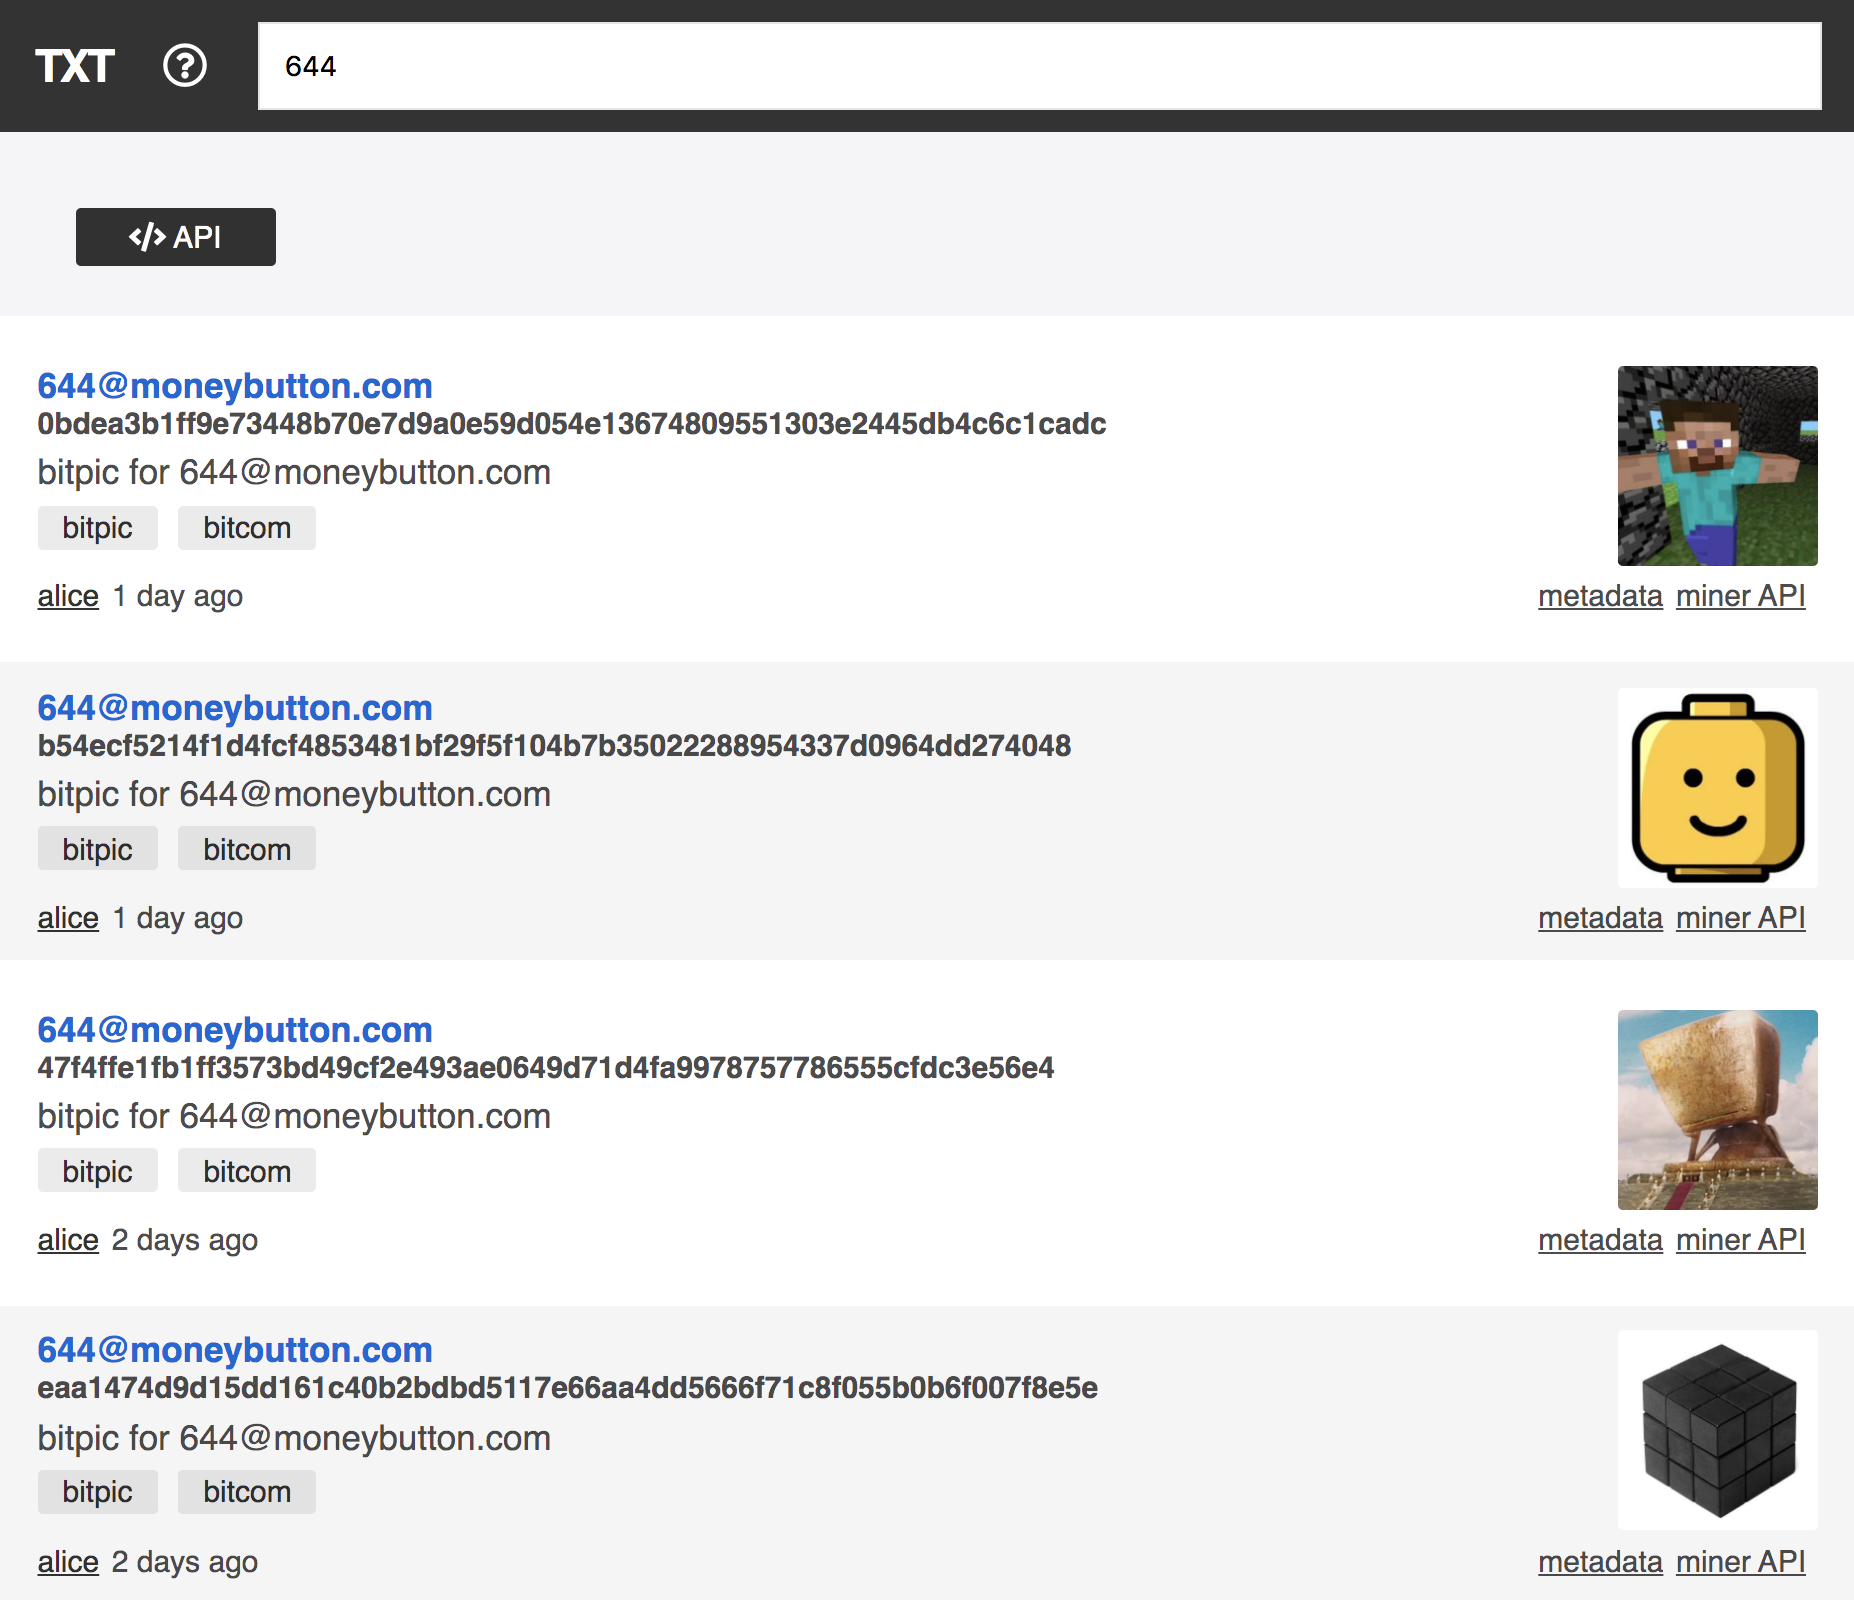View the yellow Lego head thumbnail

click(x=1718, y=788)
